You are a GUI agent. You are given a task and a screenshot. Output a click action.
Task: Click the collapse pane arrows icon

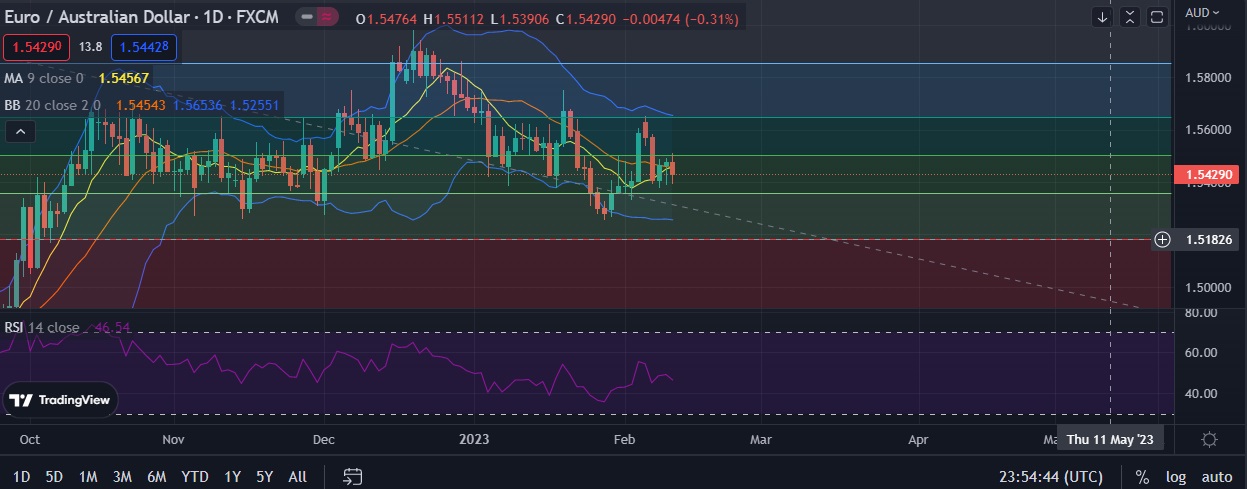[1130, 17]
